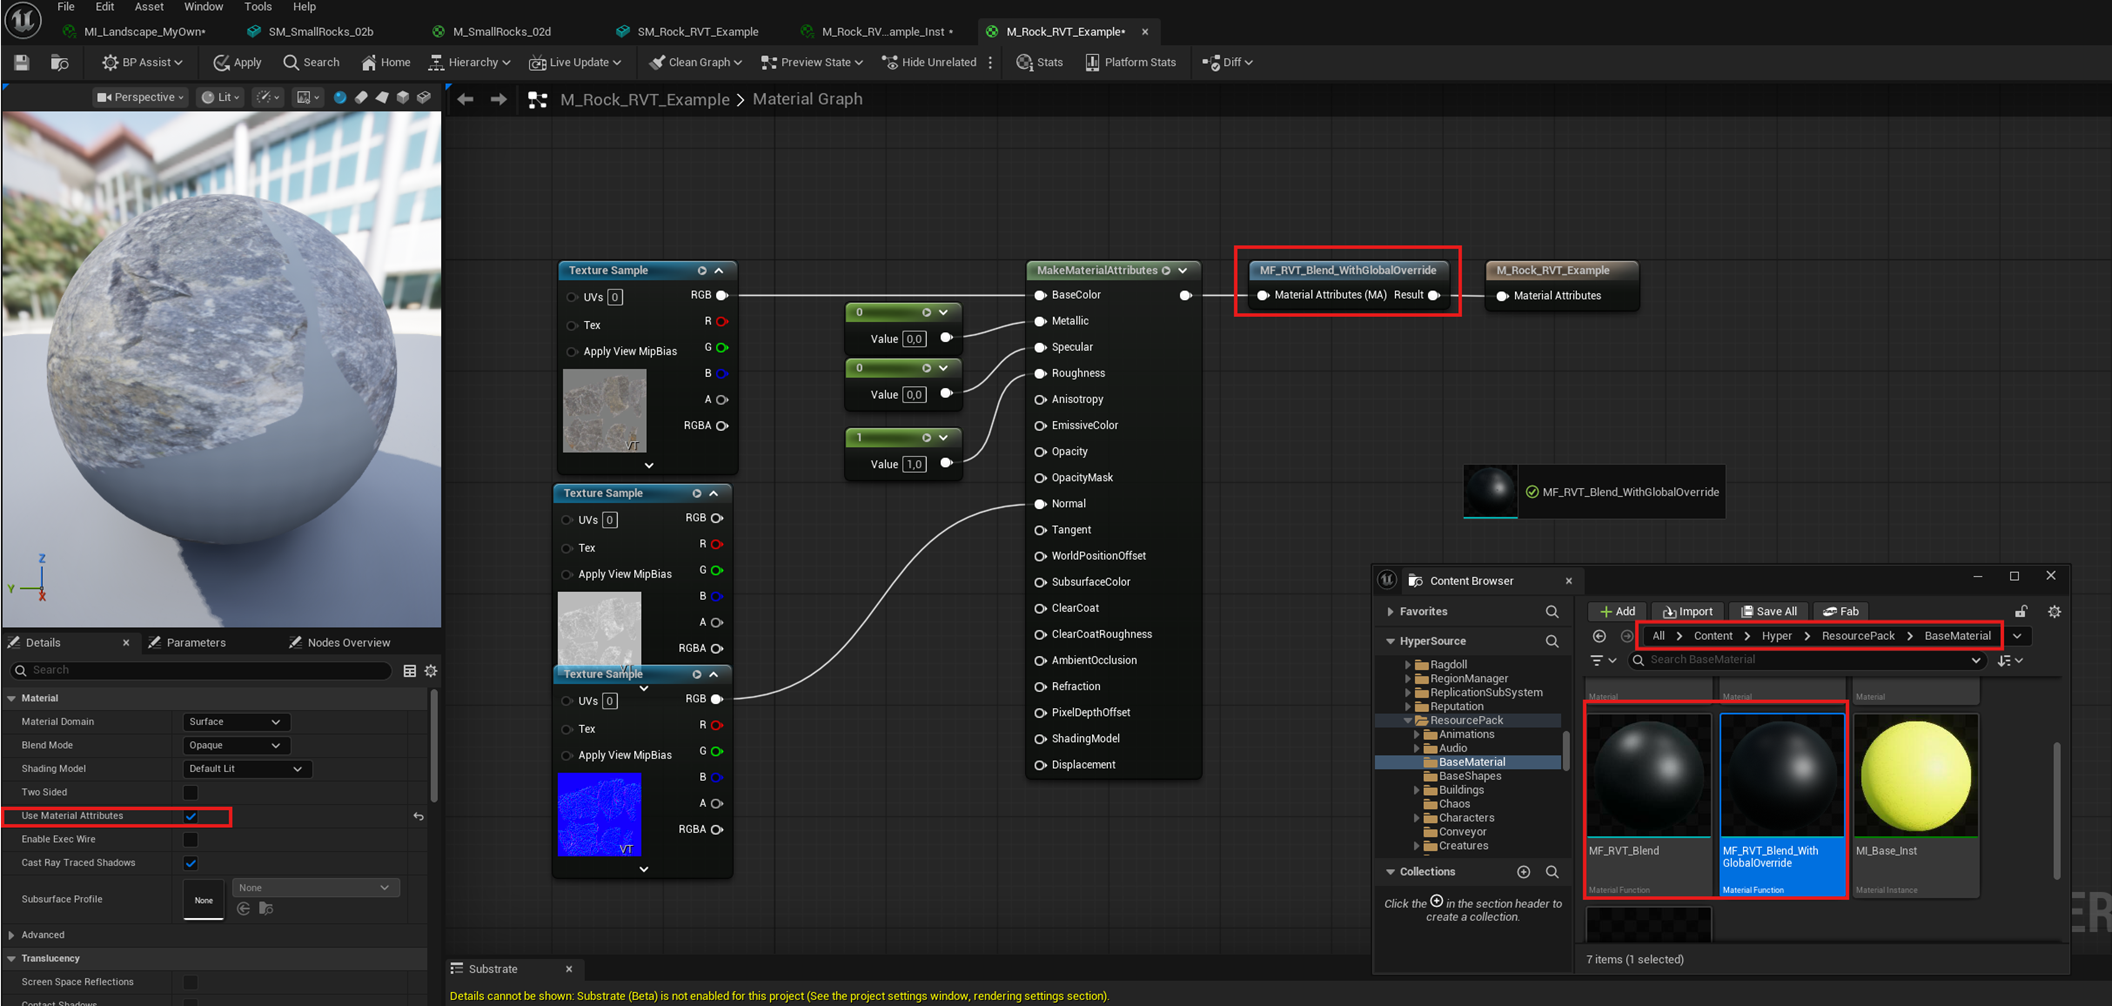Click the Import button

[1687, 611]
